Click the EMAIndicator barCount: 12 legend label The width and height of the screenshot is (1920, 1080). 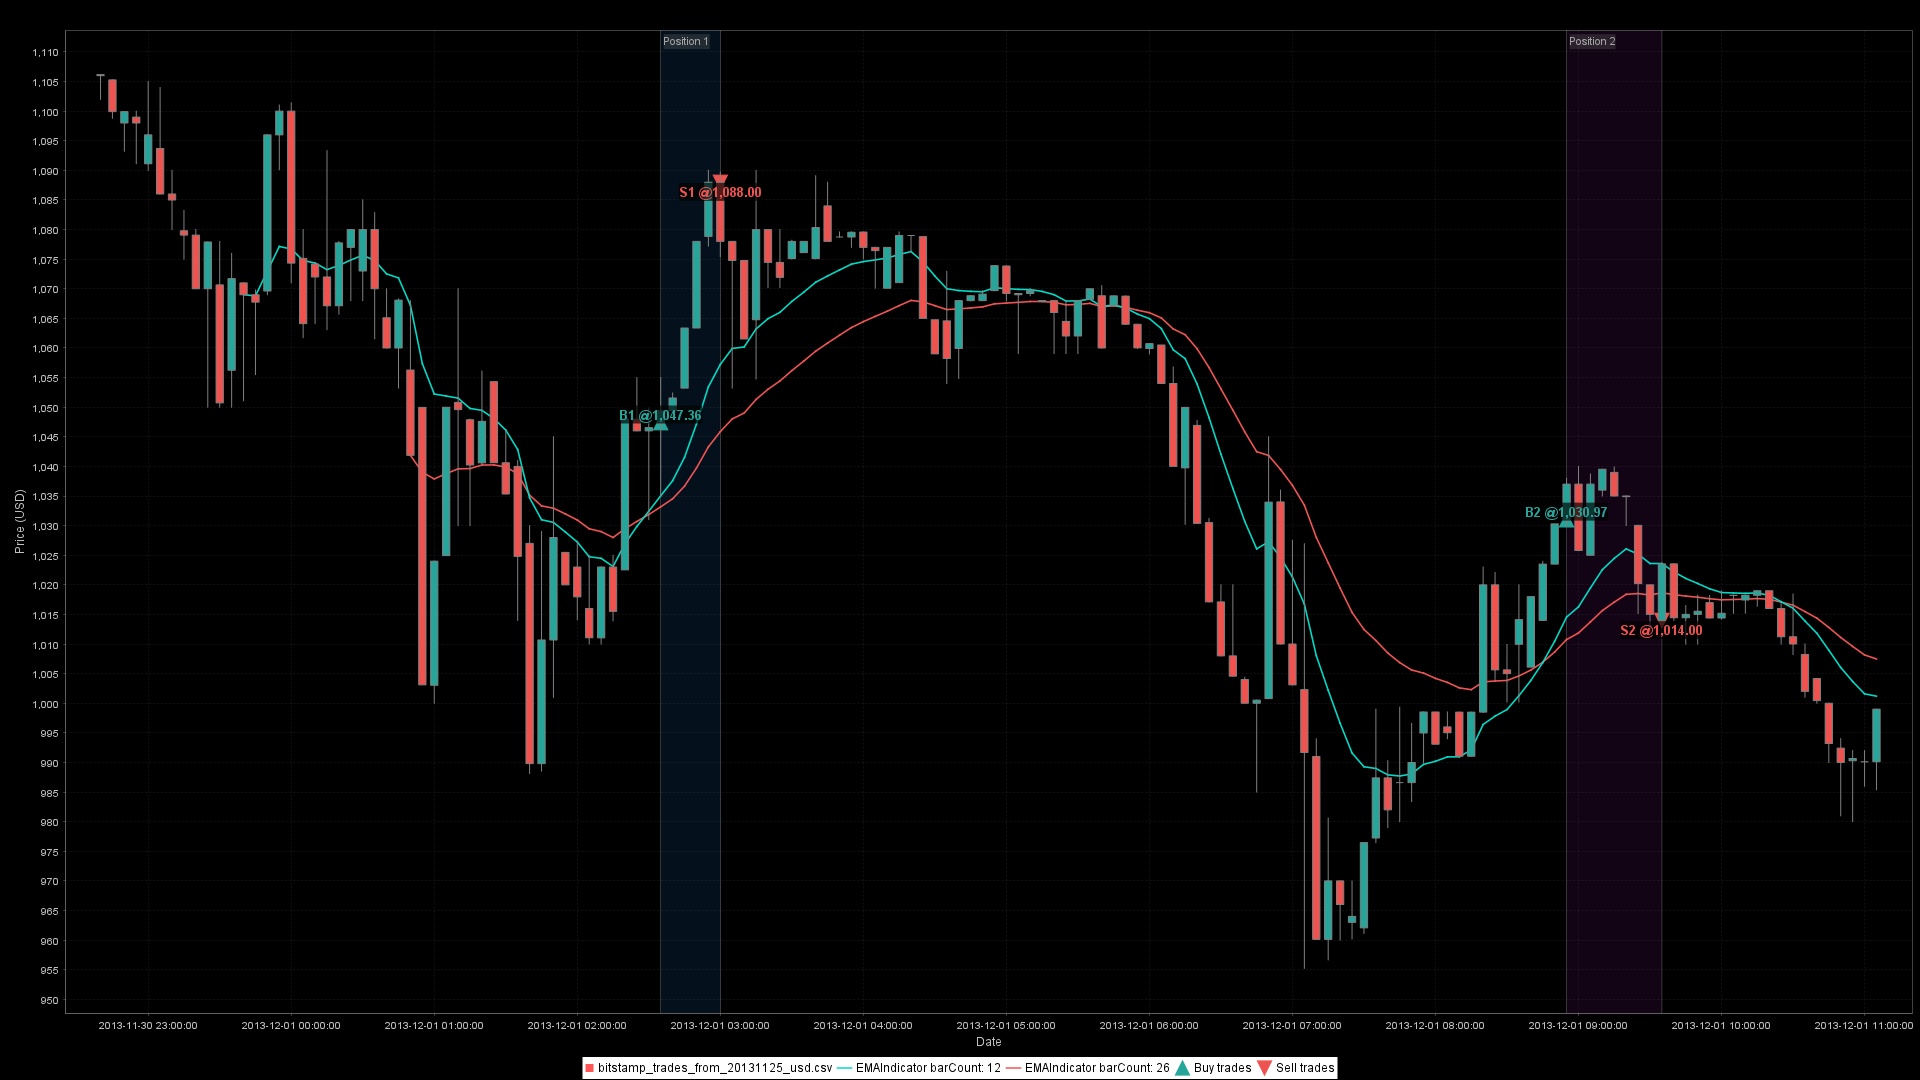click(927, 1068)
